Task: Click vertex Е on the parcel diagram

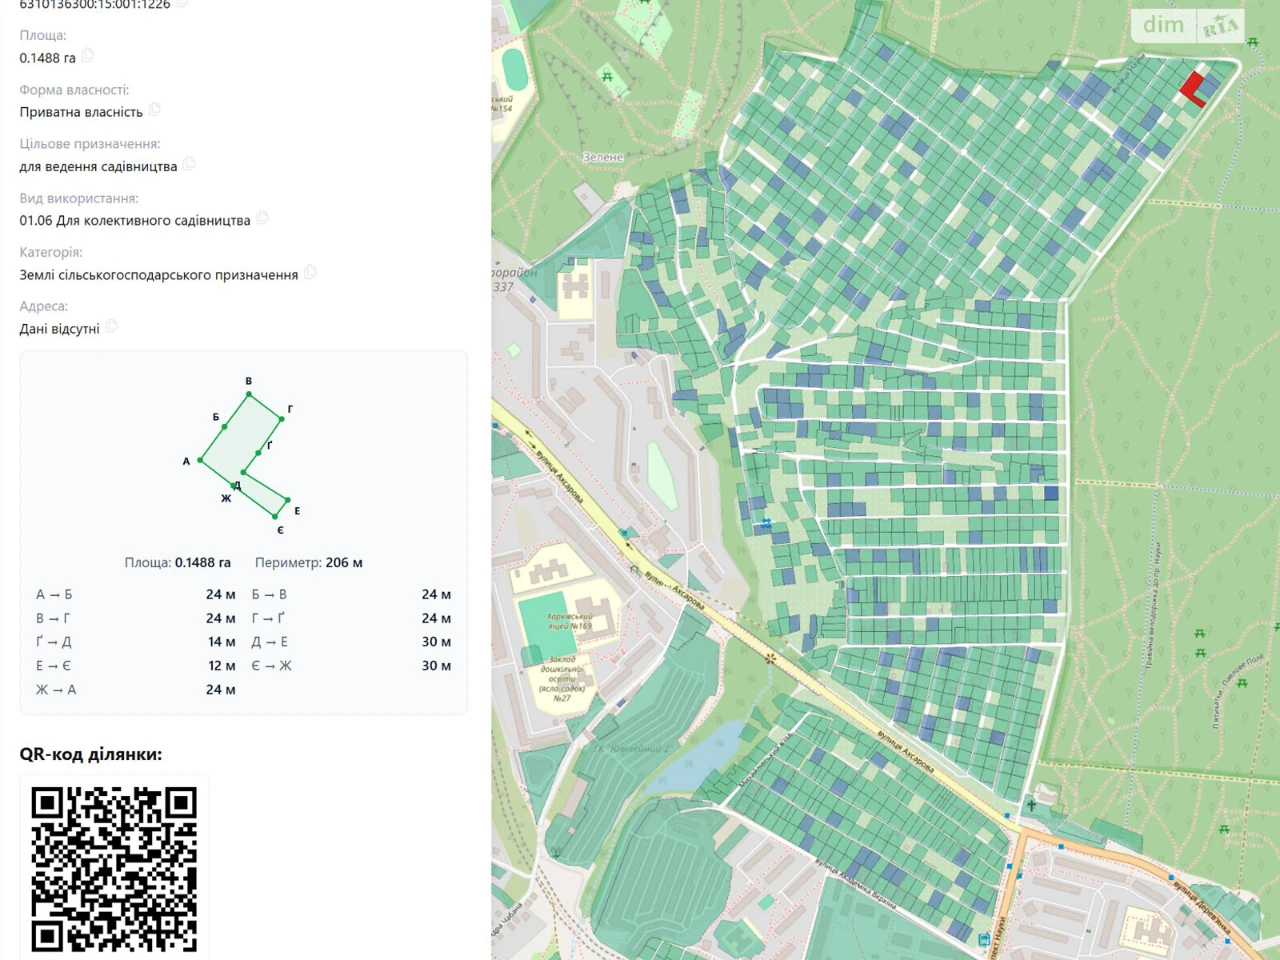Action: tap(288, 500)
